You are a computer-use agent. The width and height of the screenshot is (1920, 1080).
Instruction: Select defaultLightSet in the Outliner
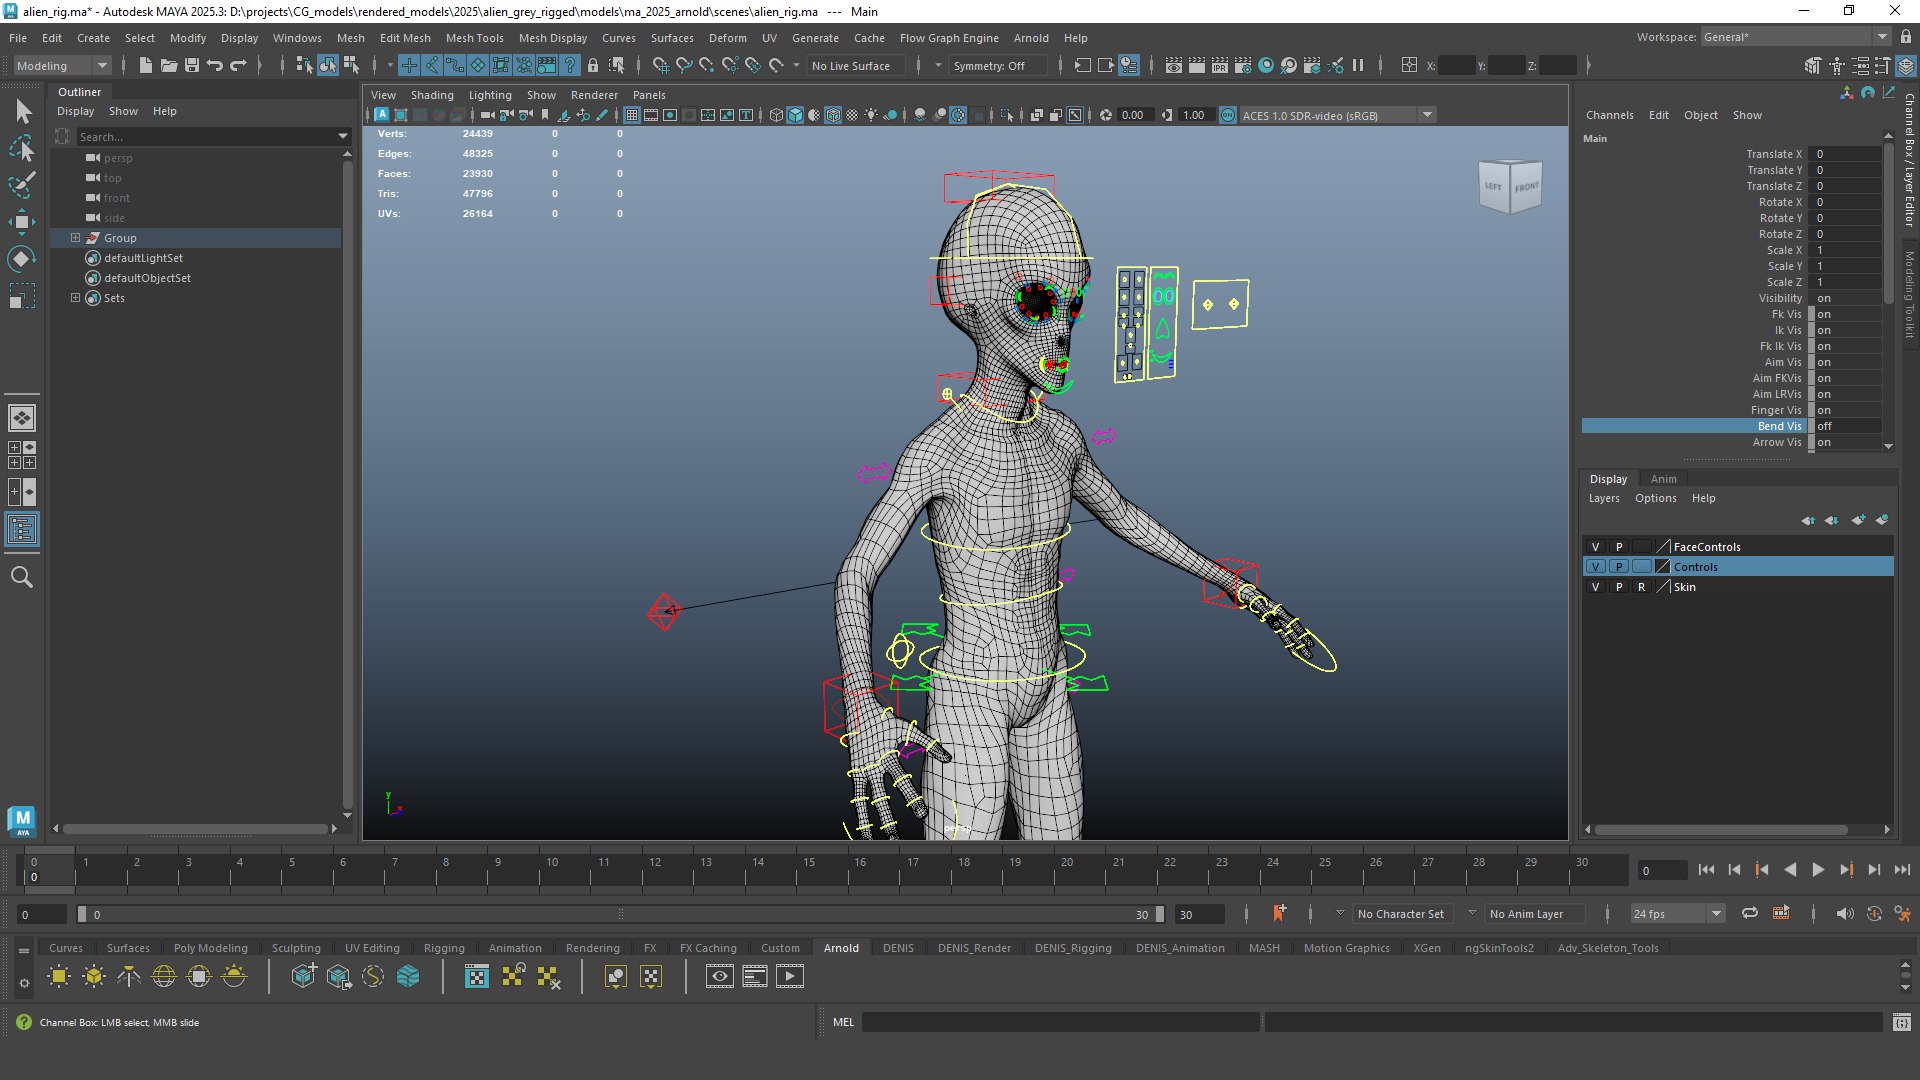pyautogui.click(x=143, y=258)
